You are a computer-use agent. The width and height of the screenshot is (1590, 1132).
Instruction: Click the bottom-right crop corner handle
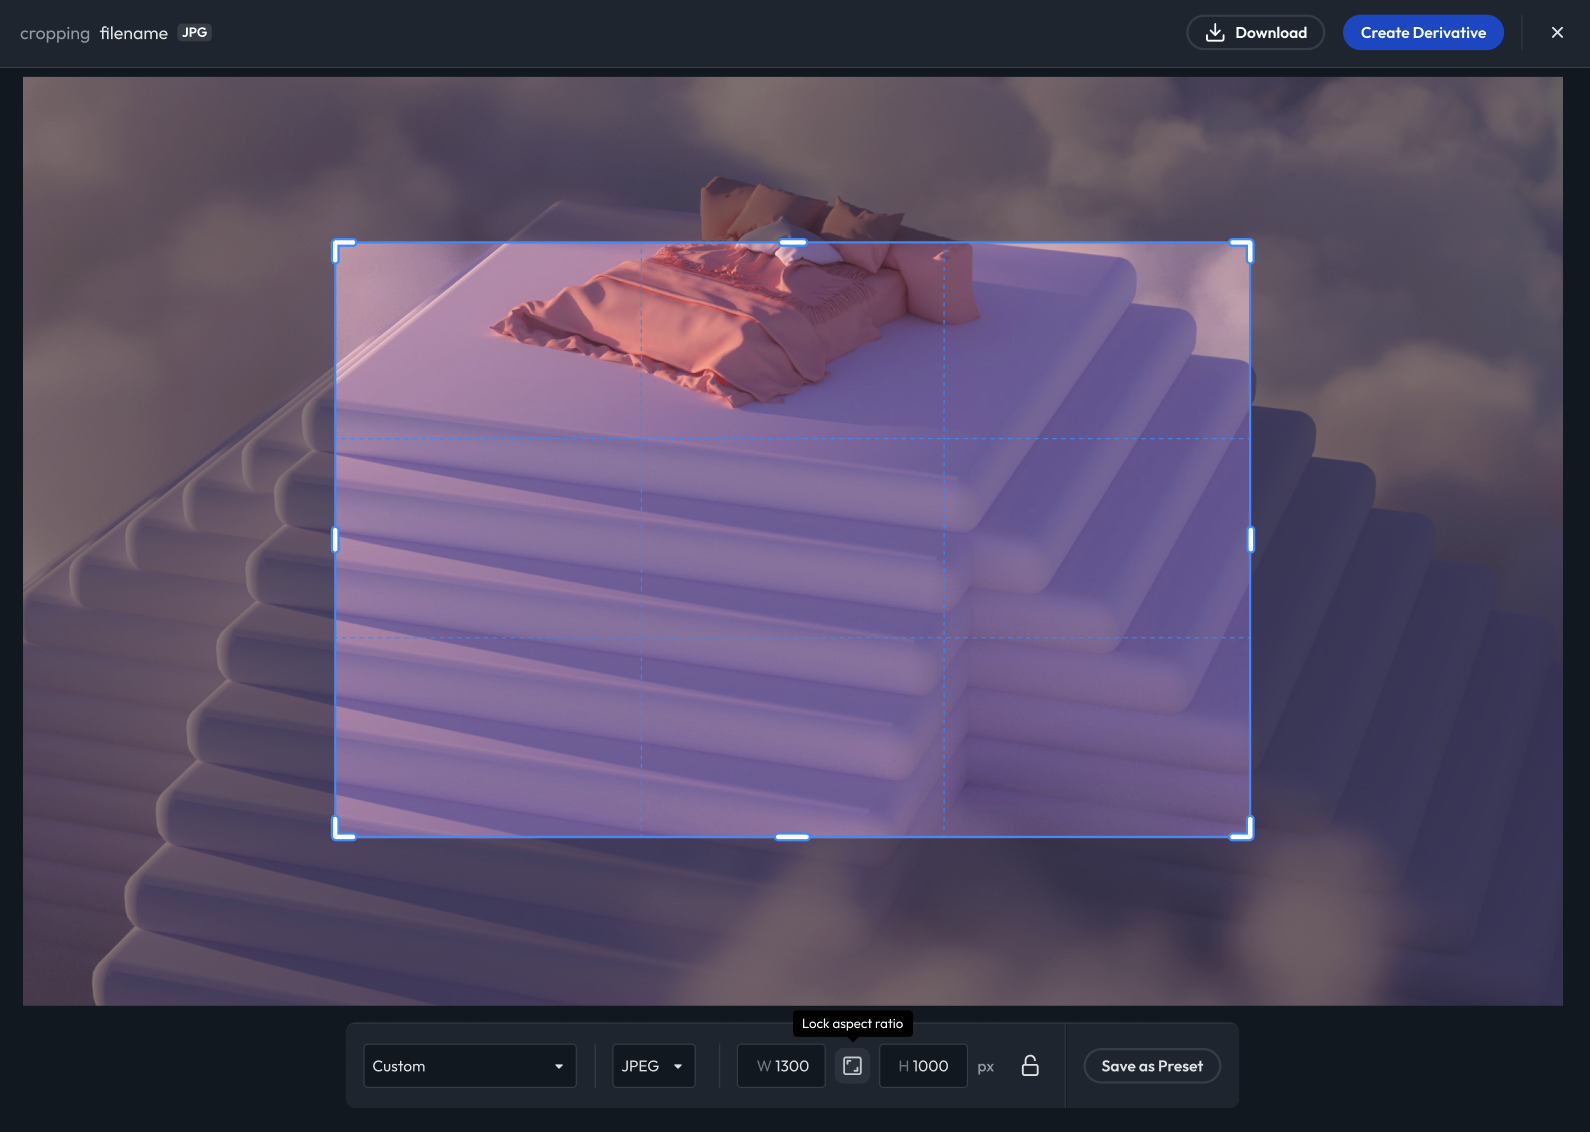(1242, 829)
